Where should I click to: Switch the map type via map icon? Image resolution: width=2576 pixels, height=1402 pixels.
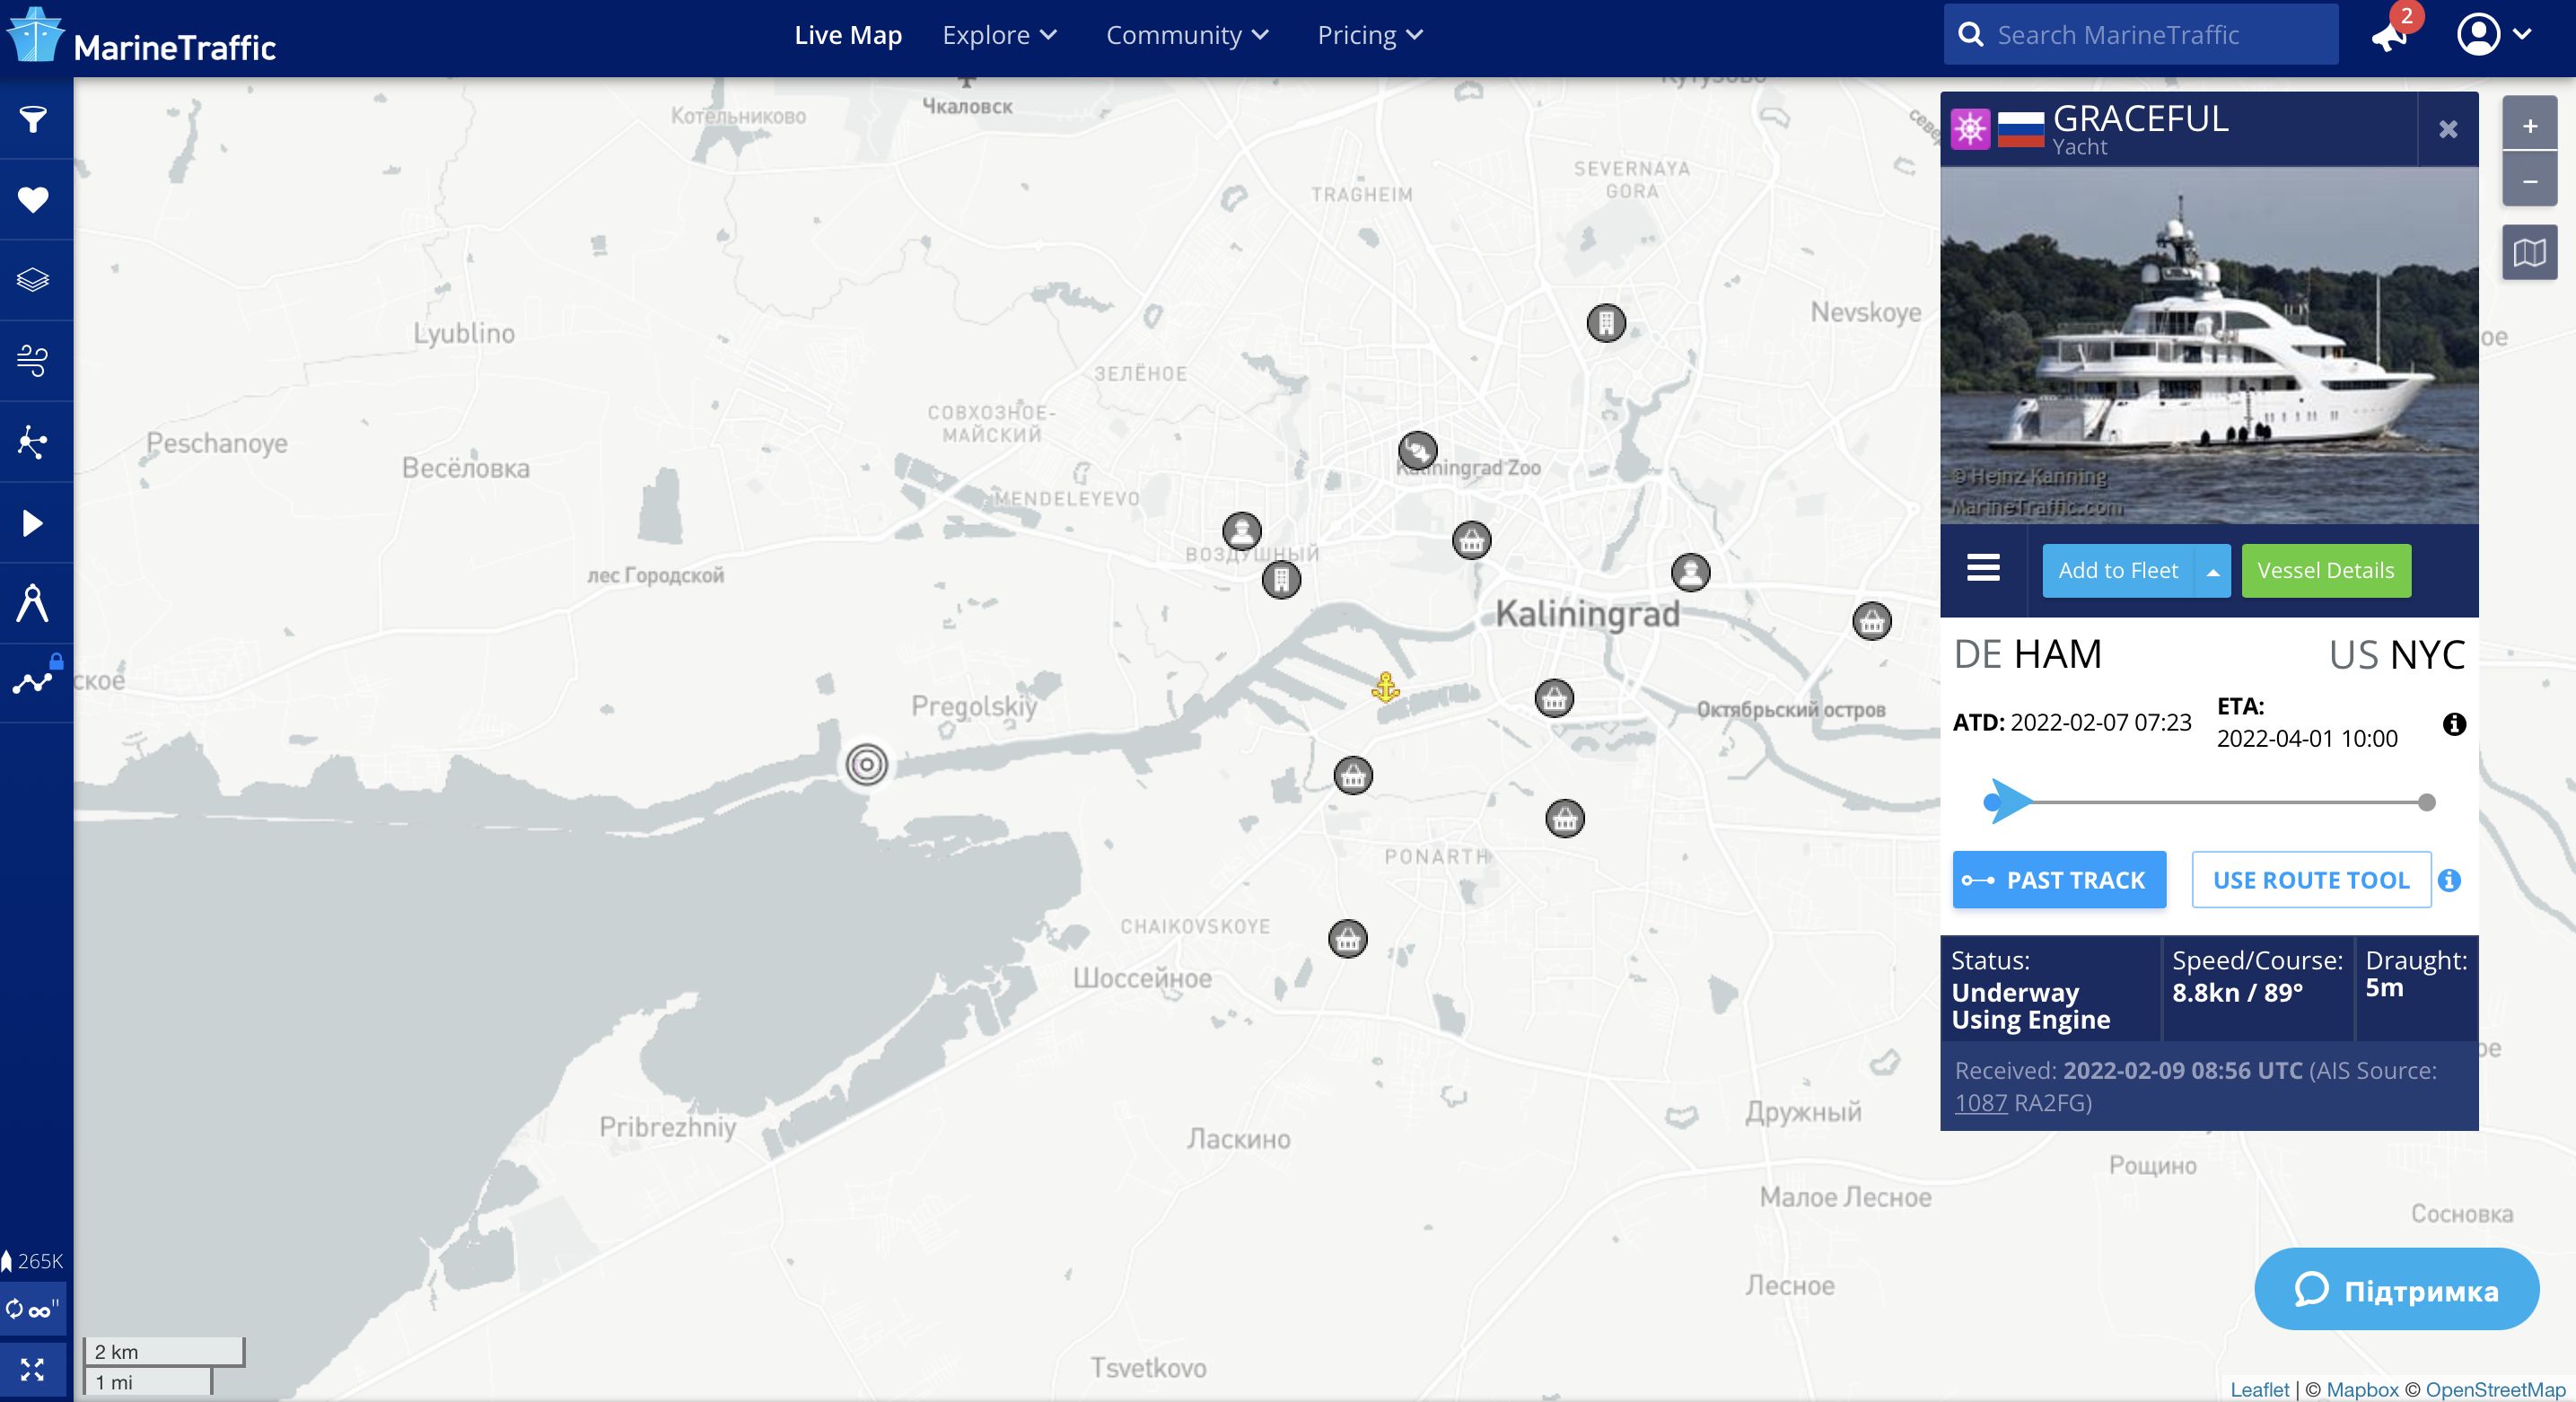2529,253
